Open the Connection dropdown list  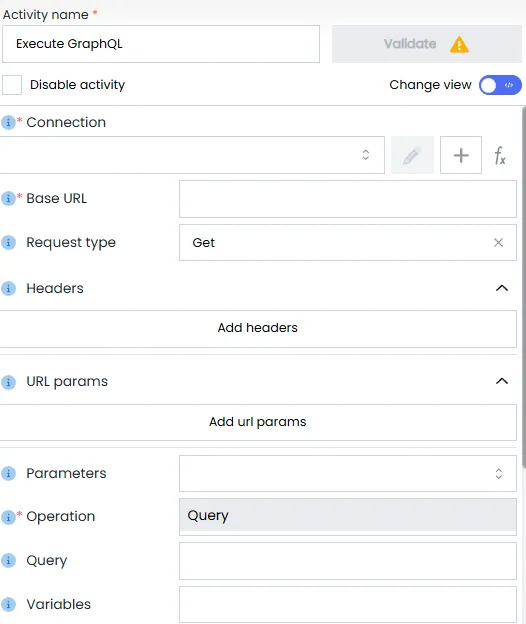pyautogui.click(x=192, y=155)
